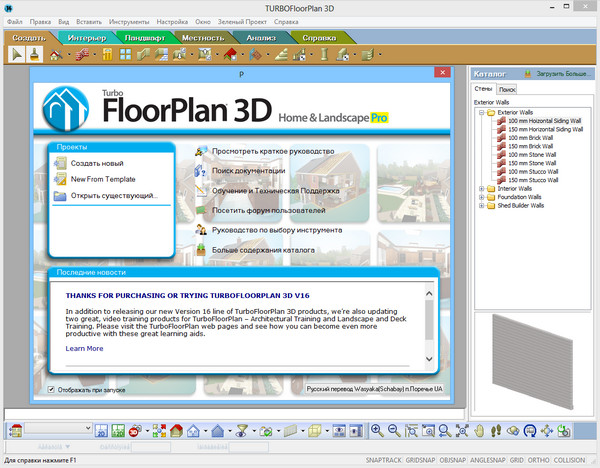600x468 pixels.
Task: Select the arrow selection tool
Action: (17, 55)
